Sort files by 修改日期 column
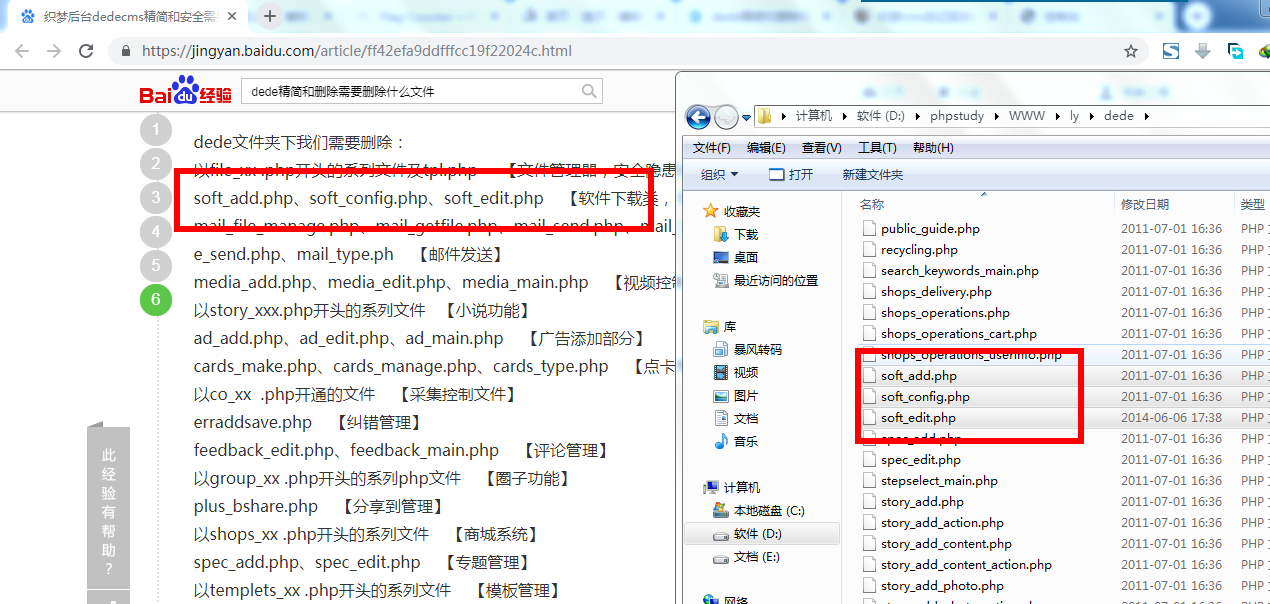This screenshot has width=1270, height=604. pyautogui.click(x=1144, y=204)
